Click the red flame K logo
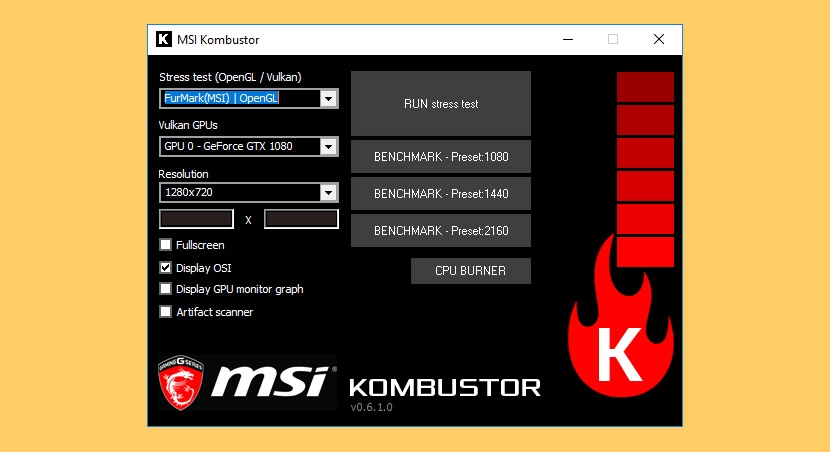The width and height of the screenshot is (830, 452). pyautogui.click(x=621, y=315)
